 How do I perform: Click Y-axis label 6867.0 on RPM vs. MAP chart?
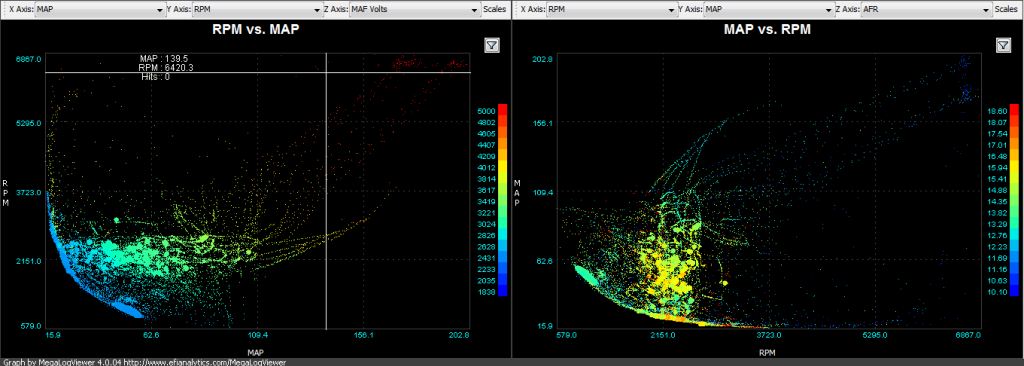(x=28, y=59)
